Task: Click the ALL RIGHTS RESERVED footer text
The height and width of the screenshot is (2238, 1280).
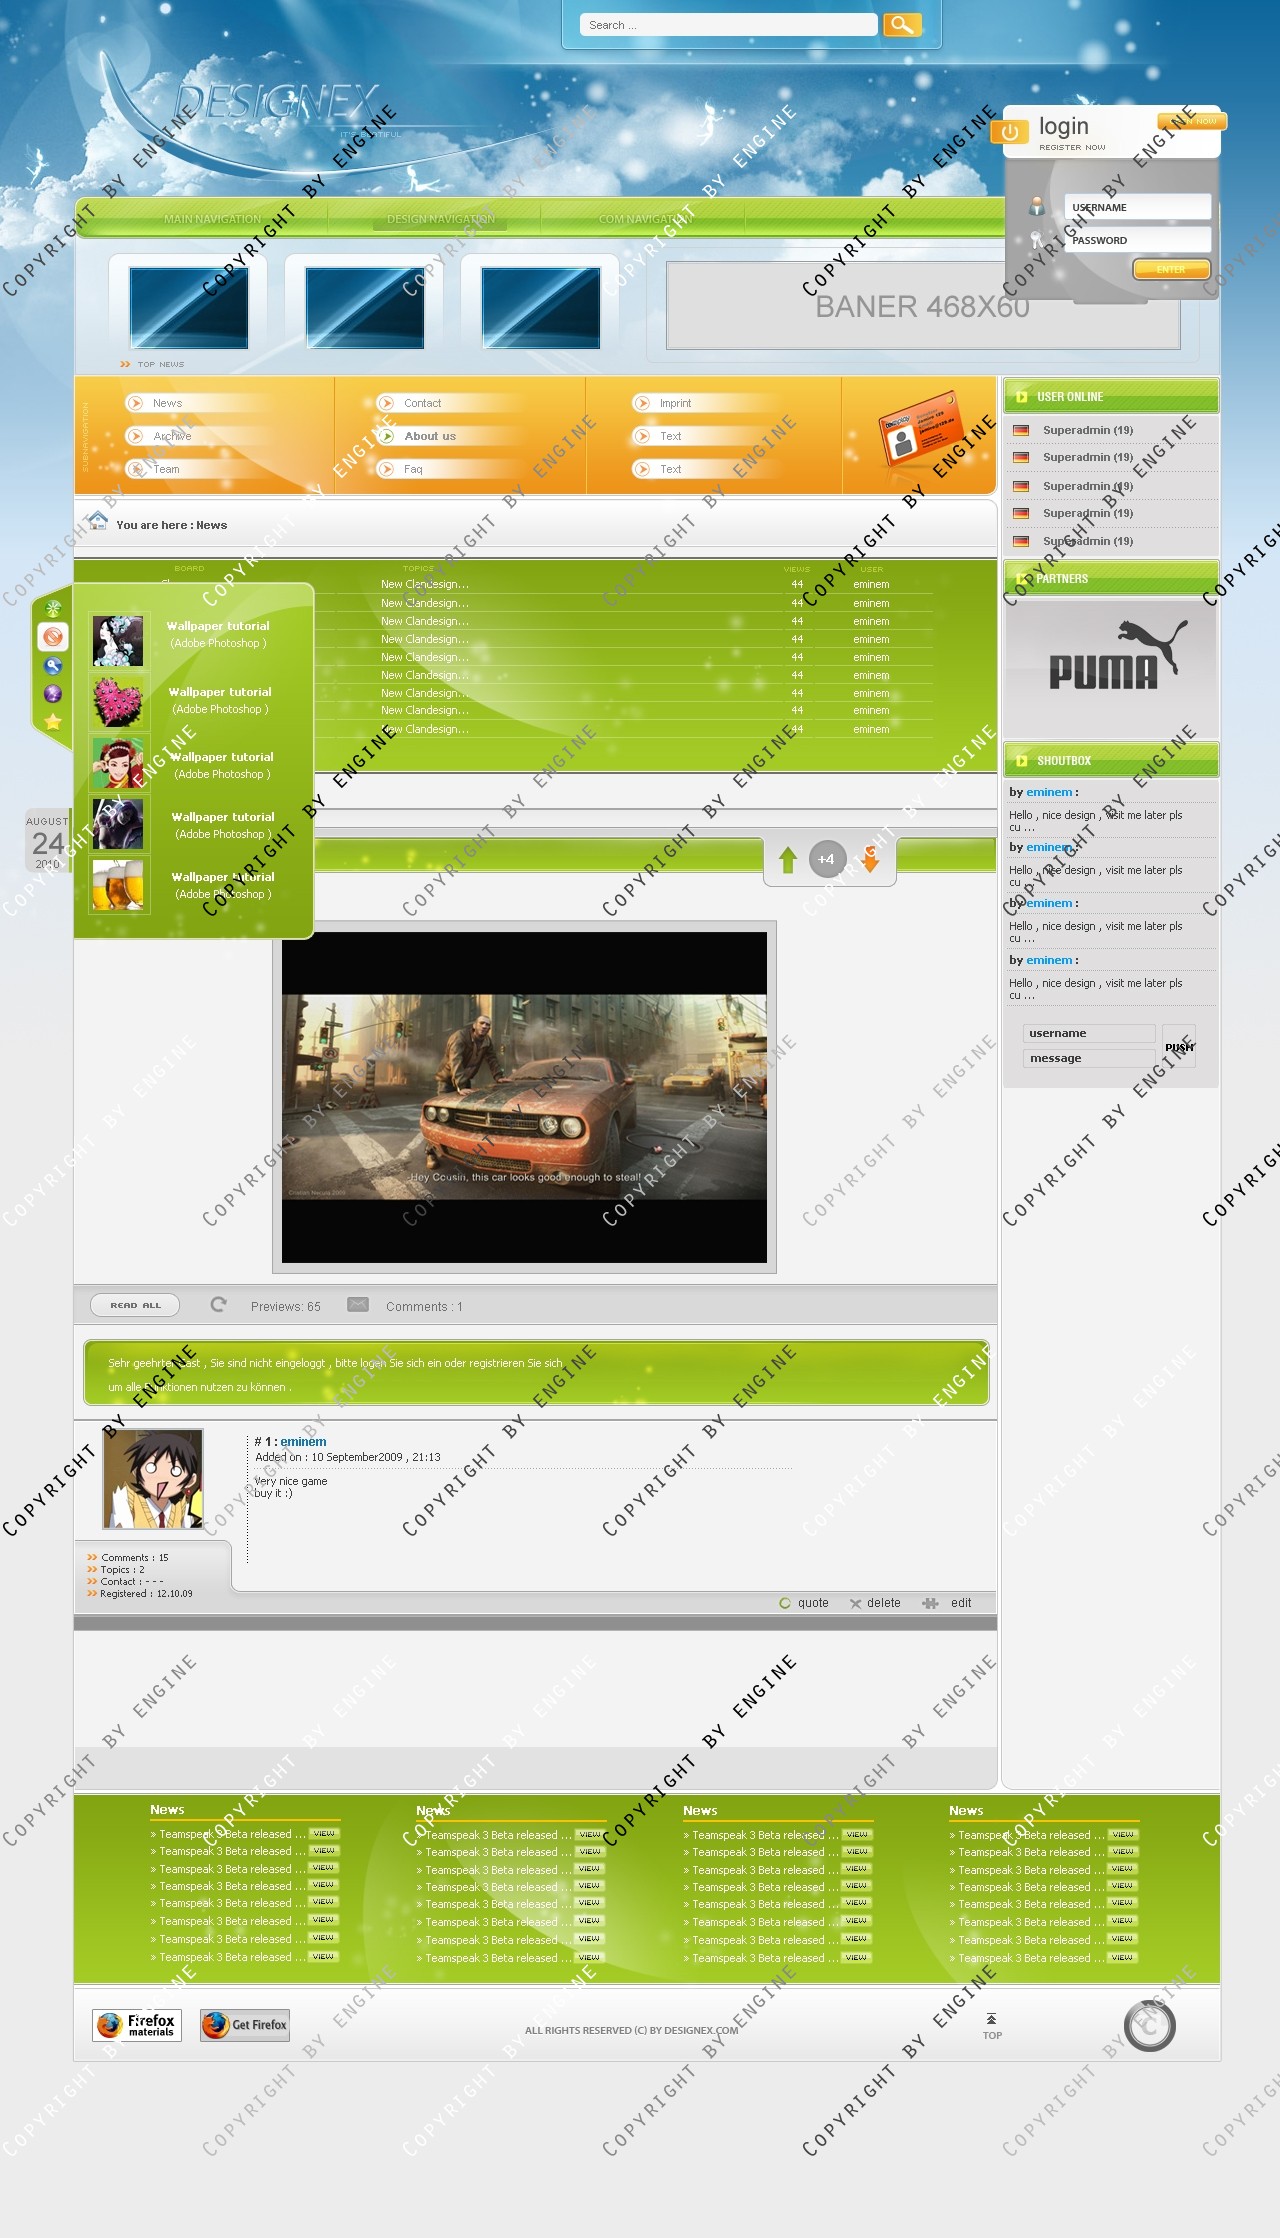Action: tap(631, 2030)
